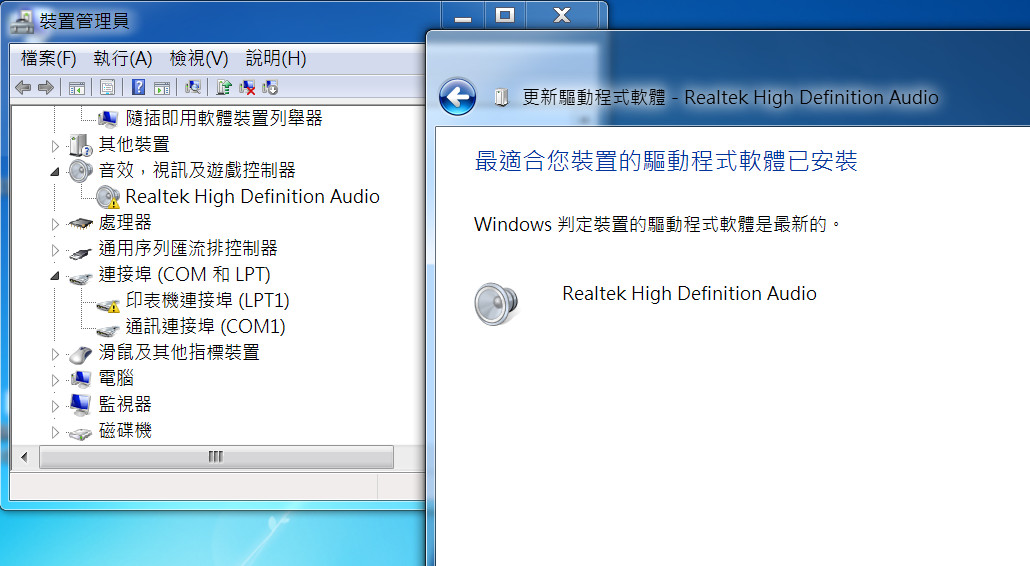Expand the 滑鼠及其他指標裝置 node
This screenshot has width=1030, height=566.
click(55, 354)
